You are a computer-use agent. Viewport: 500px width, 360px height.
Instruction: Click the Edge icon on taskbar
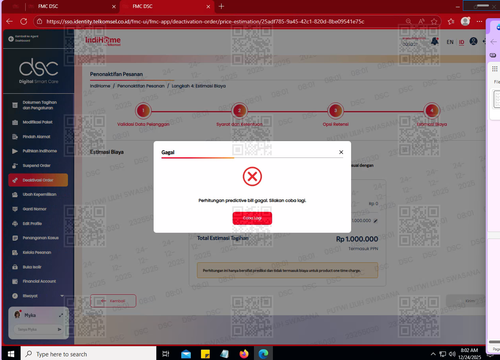tap(263, 354)
